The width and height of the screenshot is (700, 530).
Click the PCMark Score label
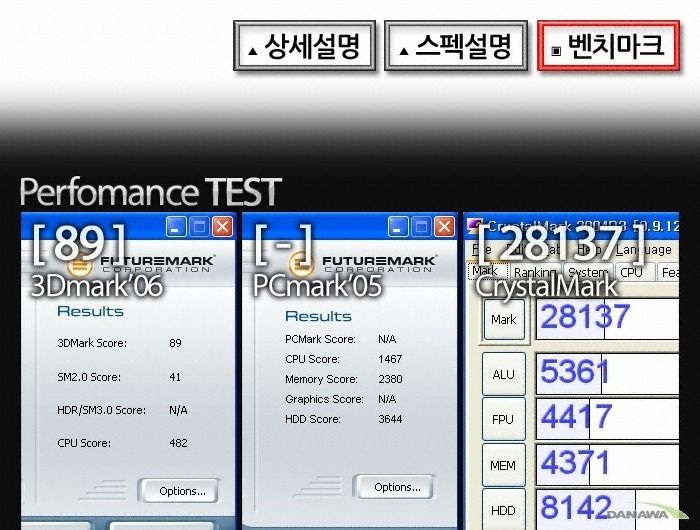coord(320,339)
